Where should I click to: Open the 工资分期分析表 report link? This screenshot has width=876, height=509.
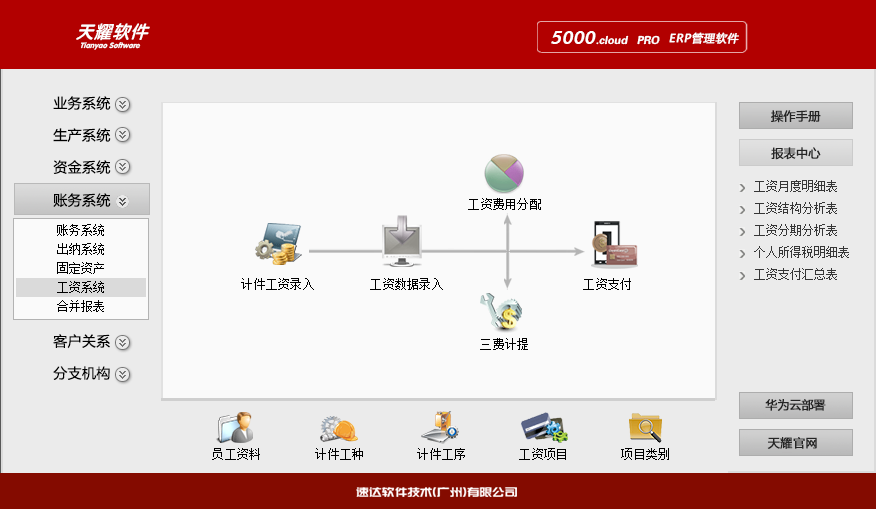point(795,231)
